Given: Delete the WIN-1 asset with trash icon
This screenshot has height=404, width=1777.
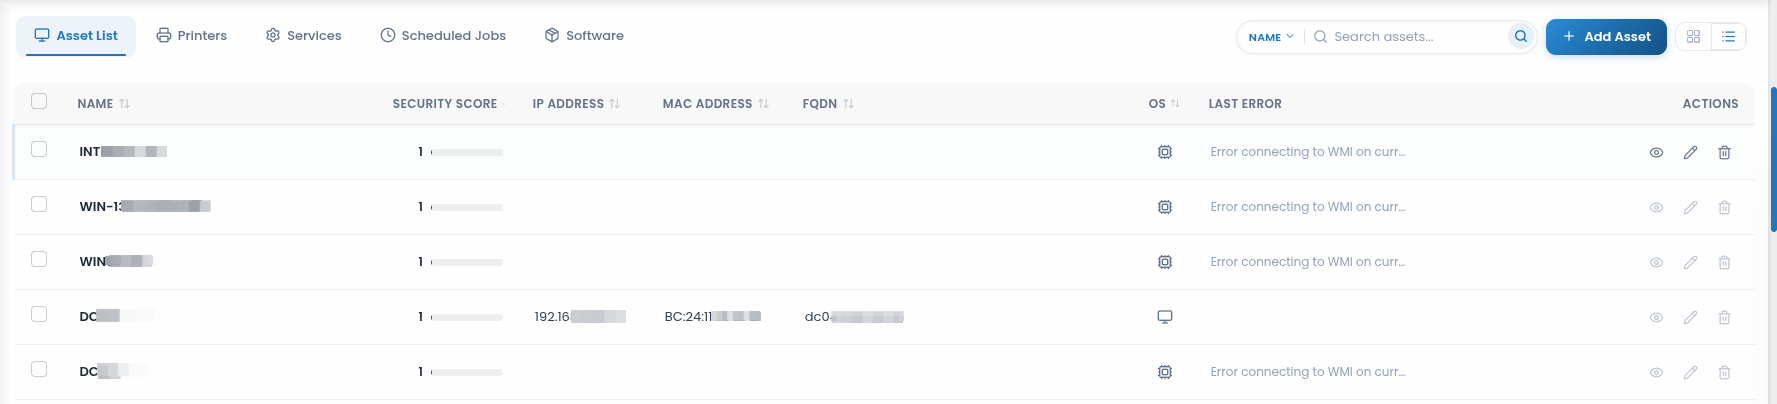Looking at the screenshot, I should [1724, 208].
